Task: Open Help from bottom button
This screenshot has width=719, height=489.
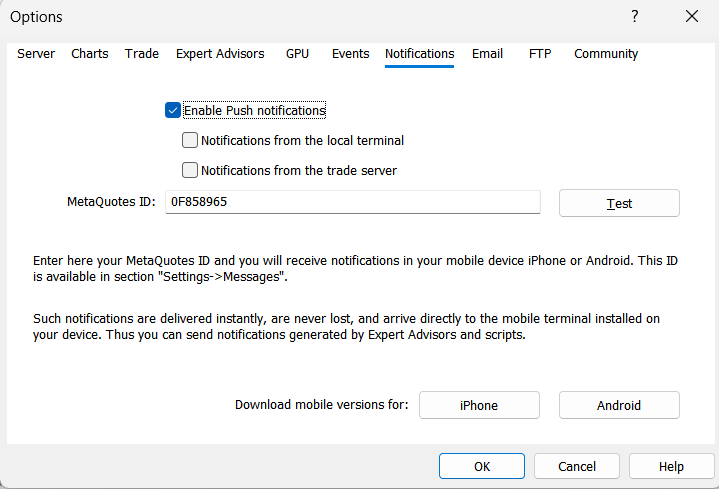Action: pyautogui.click(x=671, y=466)
